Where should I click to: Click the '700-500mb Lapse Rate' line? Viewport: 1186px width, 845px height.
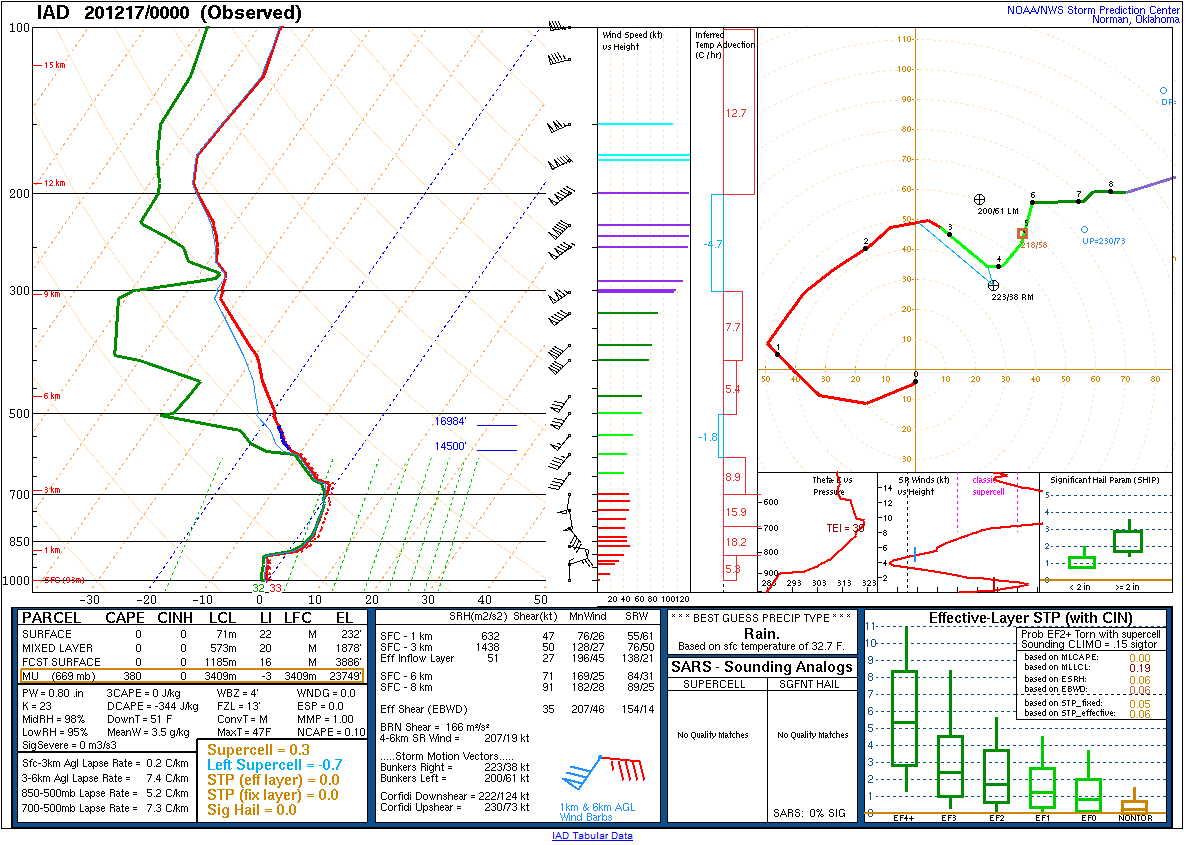coord(105,808)
